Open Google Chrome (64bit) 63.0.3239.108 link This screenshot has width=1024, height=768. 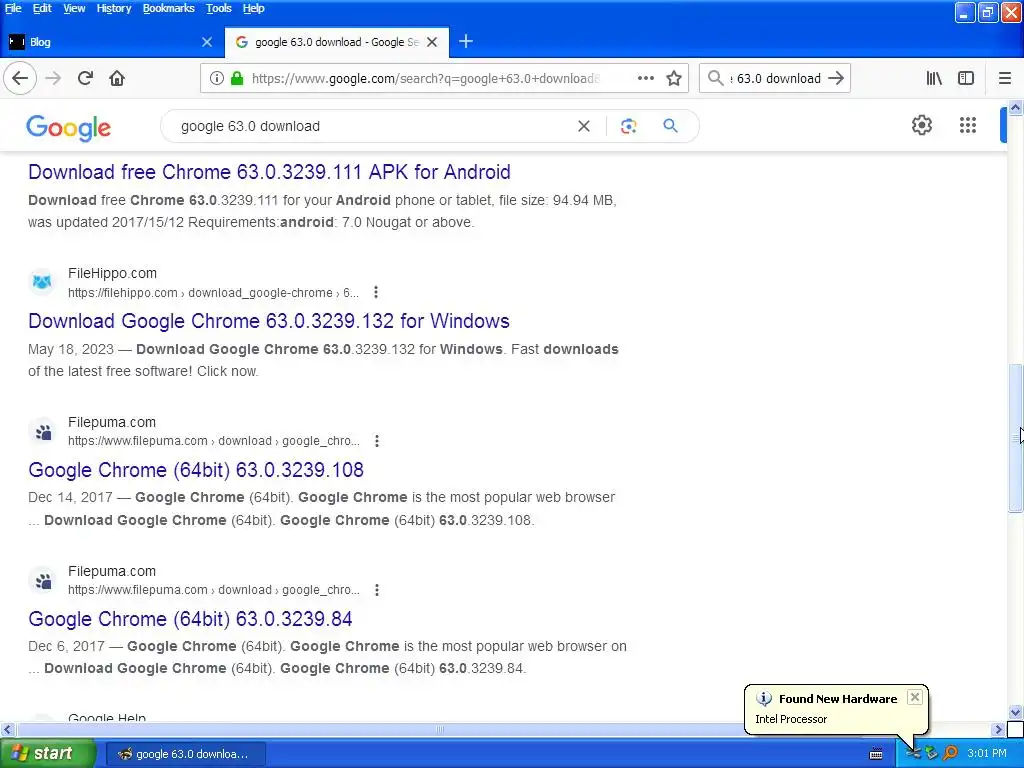tap(196, 470)
